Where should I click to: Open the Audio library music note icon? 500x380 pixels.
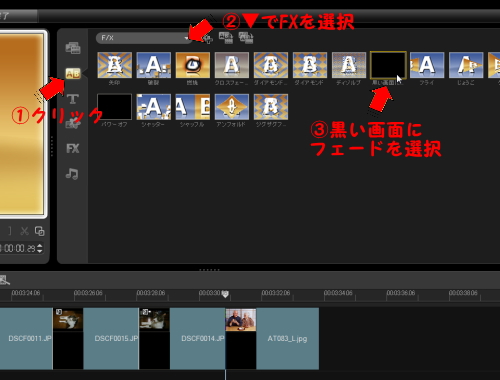point(72,174)
